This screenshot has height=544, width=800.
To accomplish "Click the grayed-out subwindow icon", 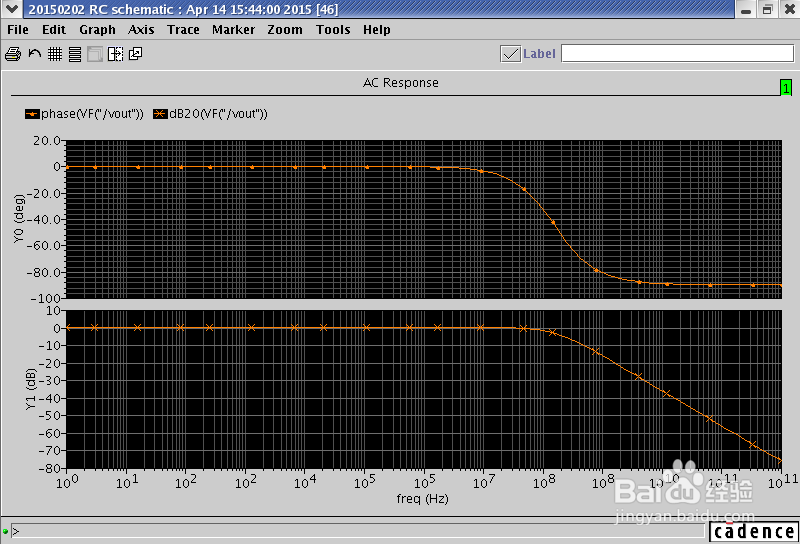I will 95,54.
